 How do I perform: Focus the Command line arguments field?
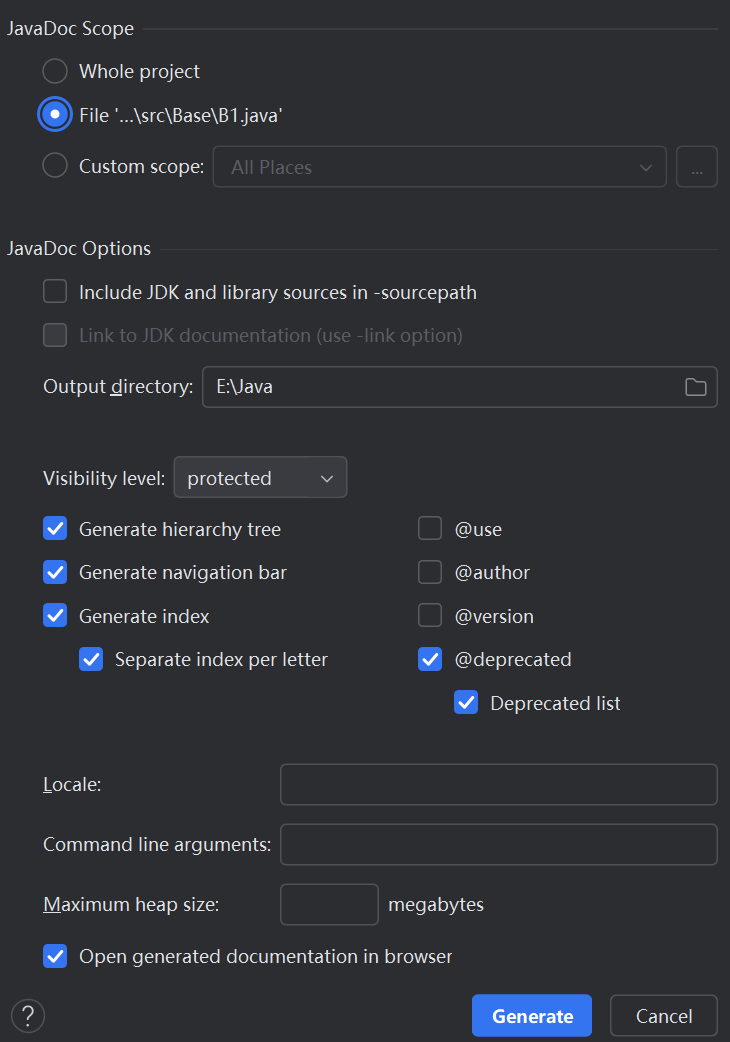click(498, 844)
